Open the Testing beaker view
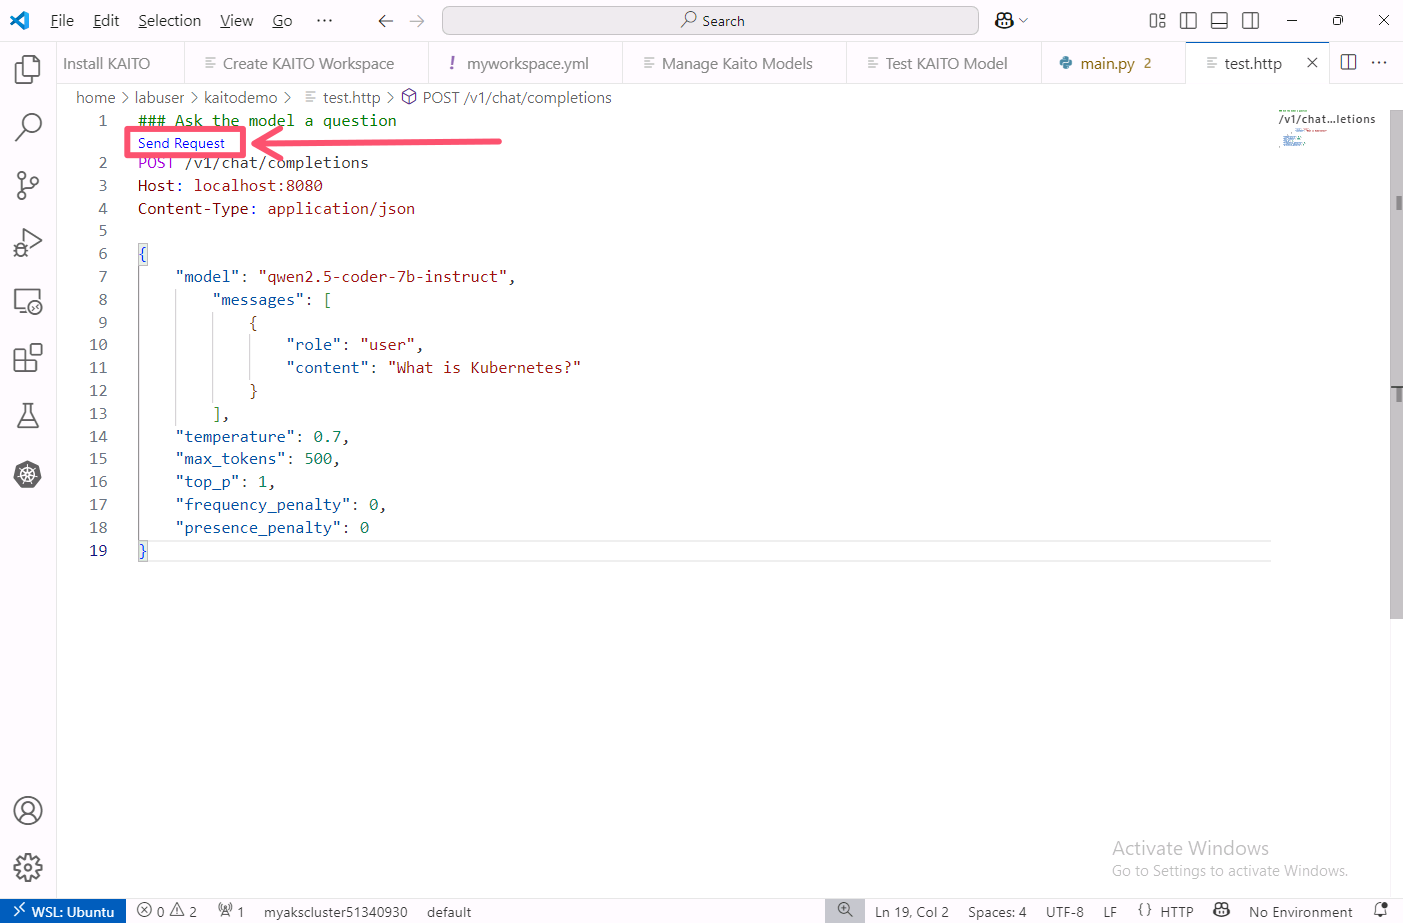The image size is (1403, 923). coord(28,416)
